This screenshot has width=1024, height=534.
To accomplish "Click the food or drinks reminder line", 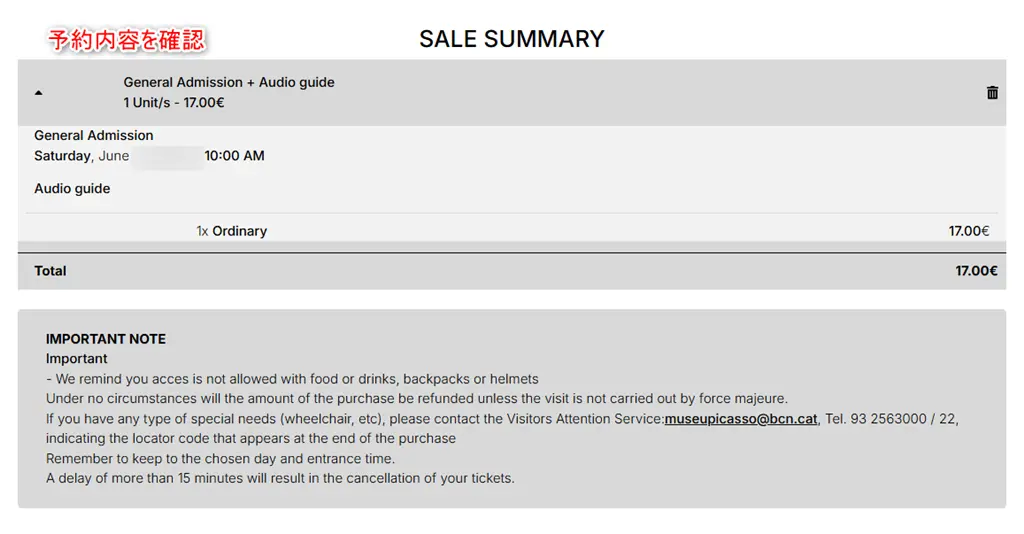I will coord(292,379).
